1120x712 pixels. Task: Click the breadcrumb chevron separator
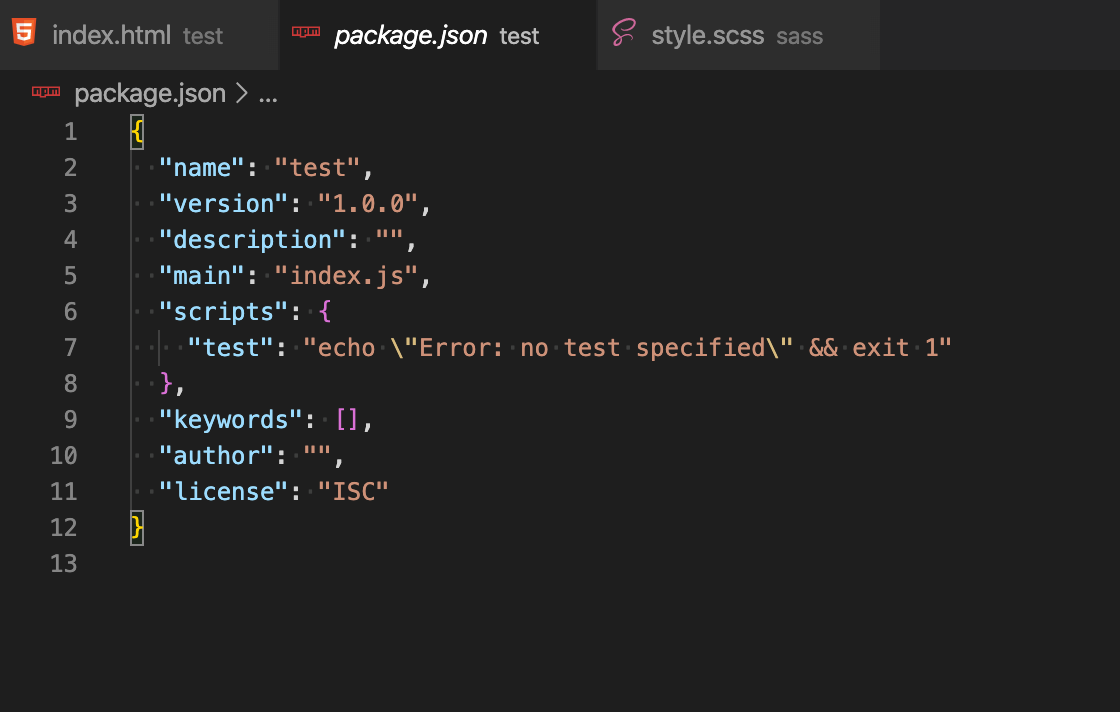pyautogui.click(x=242, y=94)
